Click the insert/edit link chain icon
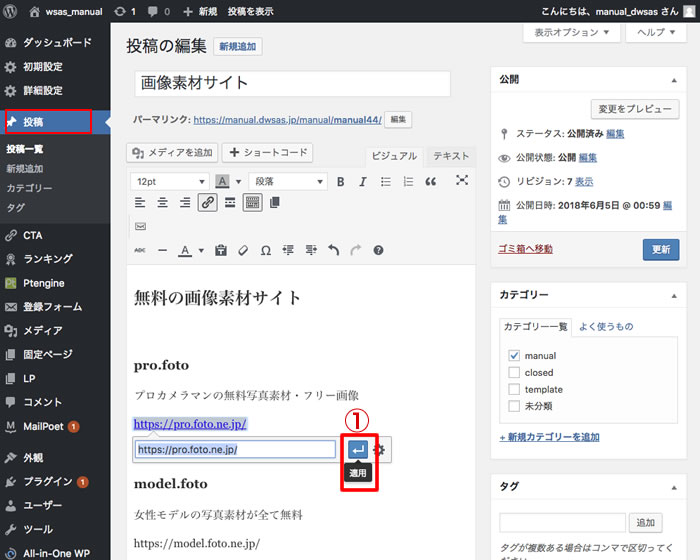Image resolution: width=700 pixels, height=560 pixels. (x=208, y=203)
